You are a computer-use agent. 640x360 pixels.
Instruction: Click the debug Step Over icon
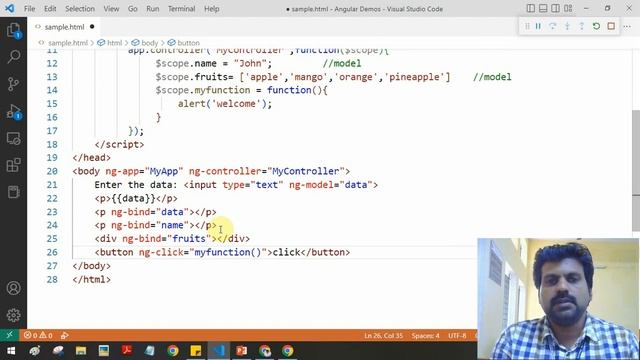pyautogui.click(x=553, y=26)
